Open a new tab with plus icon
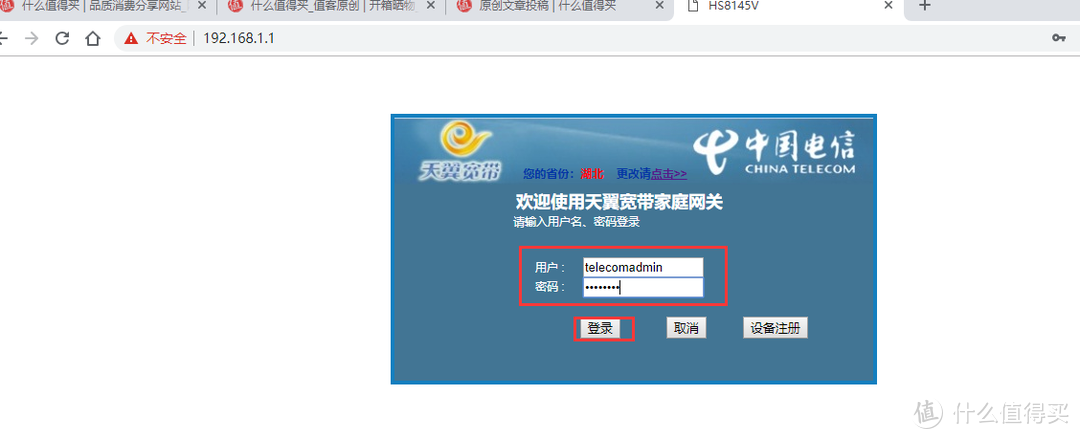Image resolution: width=1080 pixels, height=439 pixels. click(925, 6)
